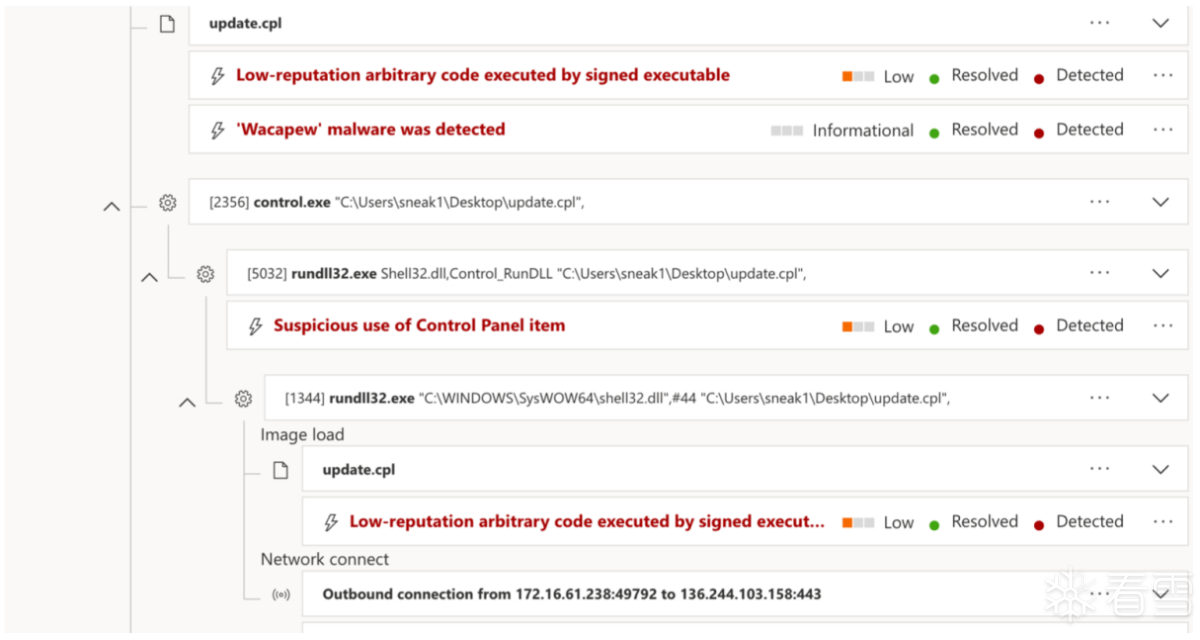Open Suspicious use of Control Panel item alert

pyautogui.click(x=419, y=326)
